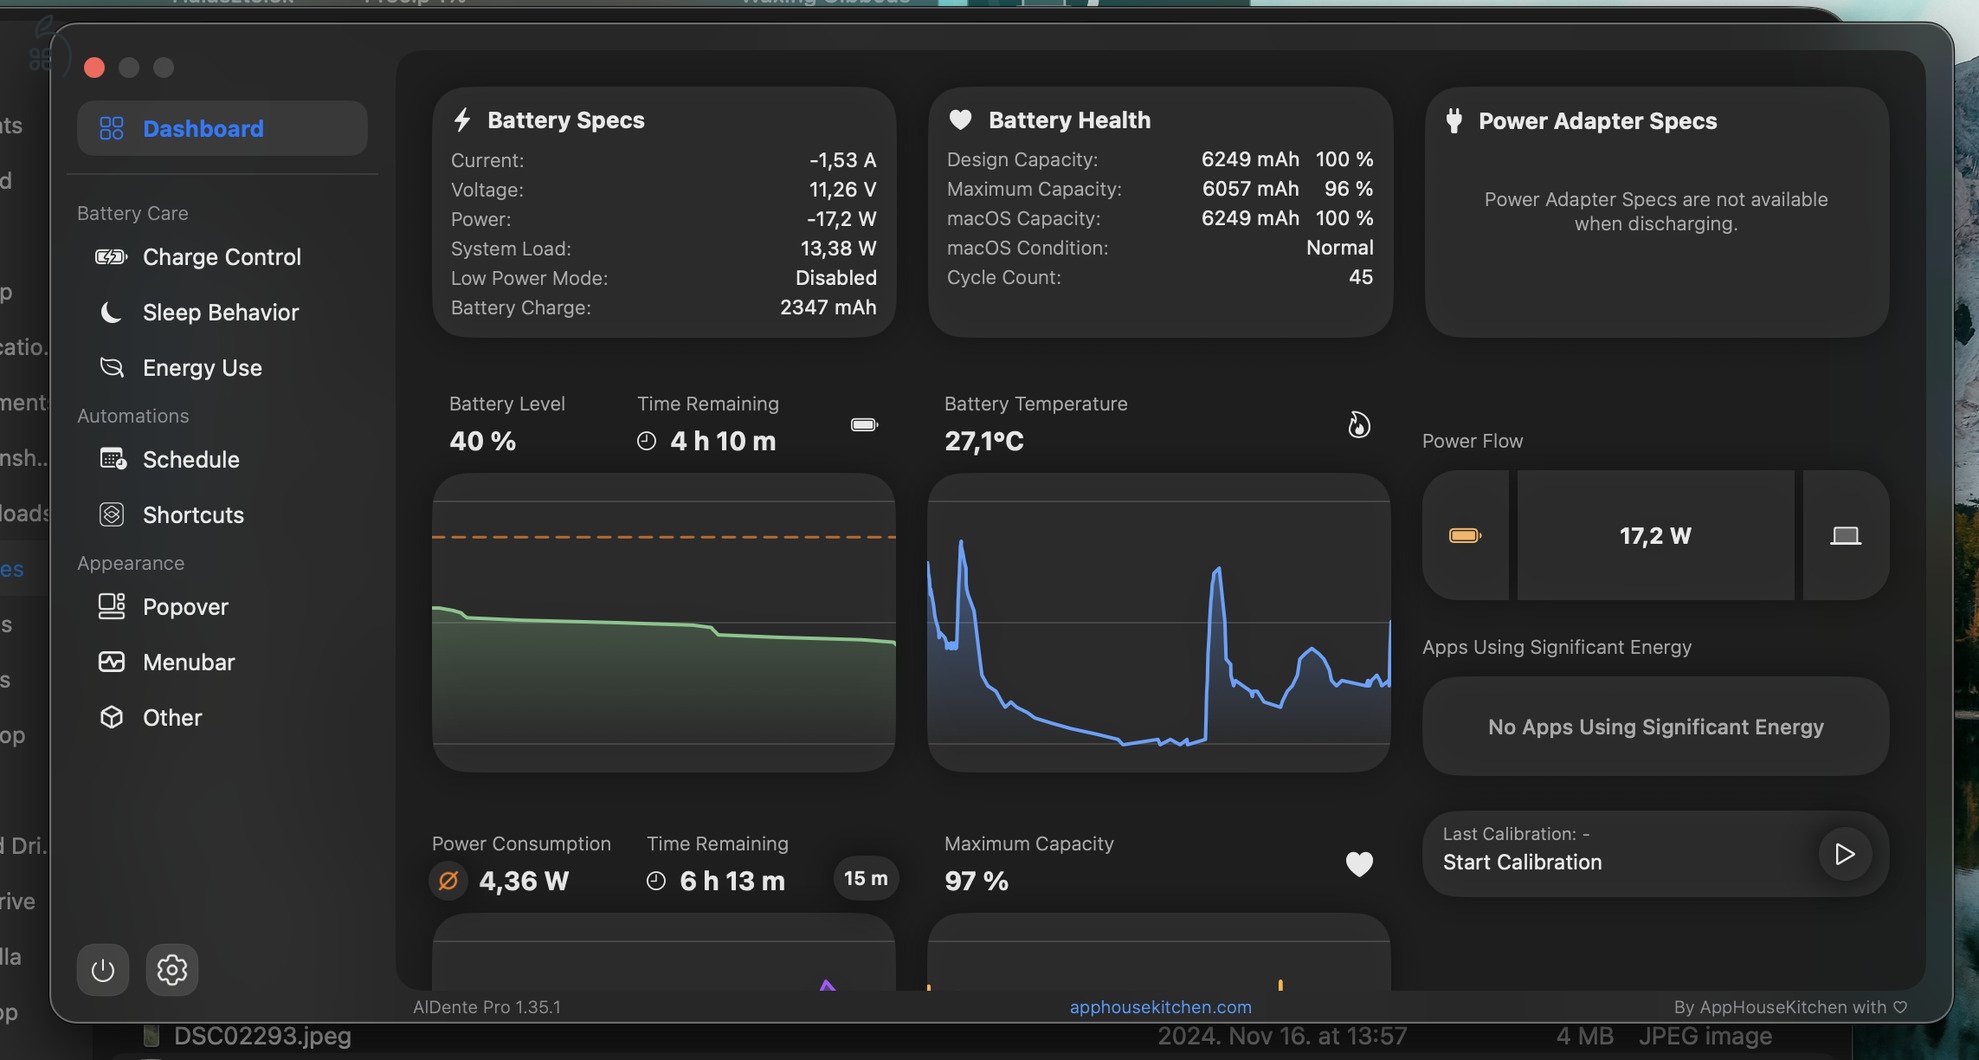The width and height of the screenshot is (1979, 1060).
Task: Click the heart icon beside Maximum Capacity
Action: (1359, 864)
